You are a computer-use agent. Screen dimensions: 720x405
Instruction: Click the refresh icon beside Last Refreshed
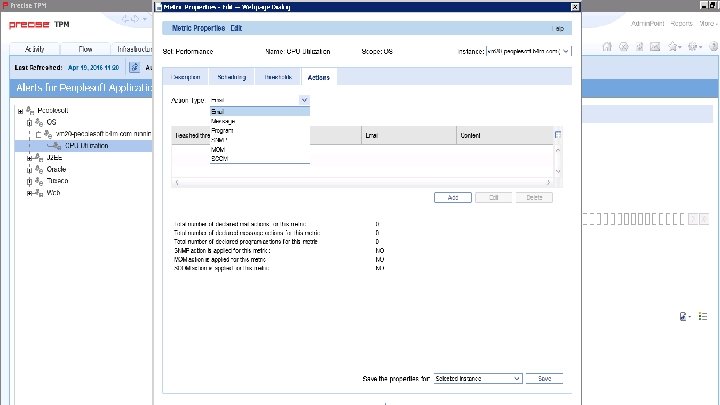pyautogui.click(x=134, y=68)
